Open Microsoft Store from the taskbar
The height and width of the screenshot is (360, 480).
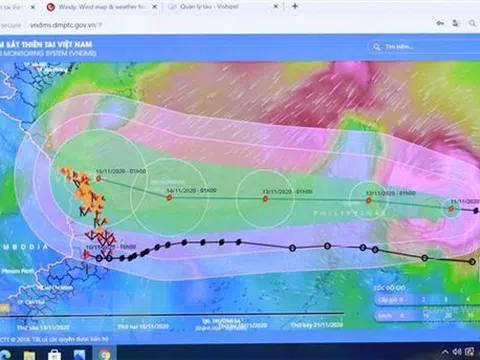[54, 355]
